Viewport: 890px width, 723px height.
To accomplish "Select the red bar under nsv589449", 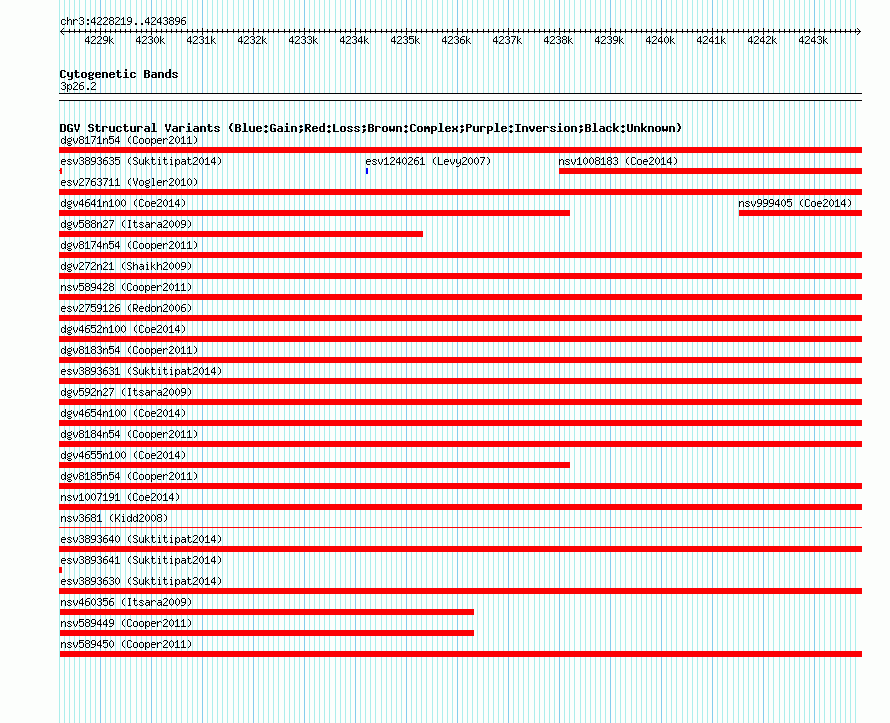I will [x=266, y=633].
